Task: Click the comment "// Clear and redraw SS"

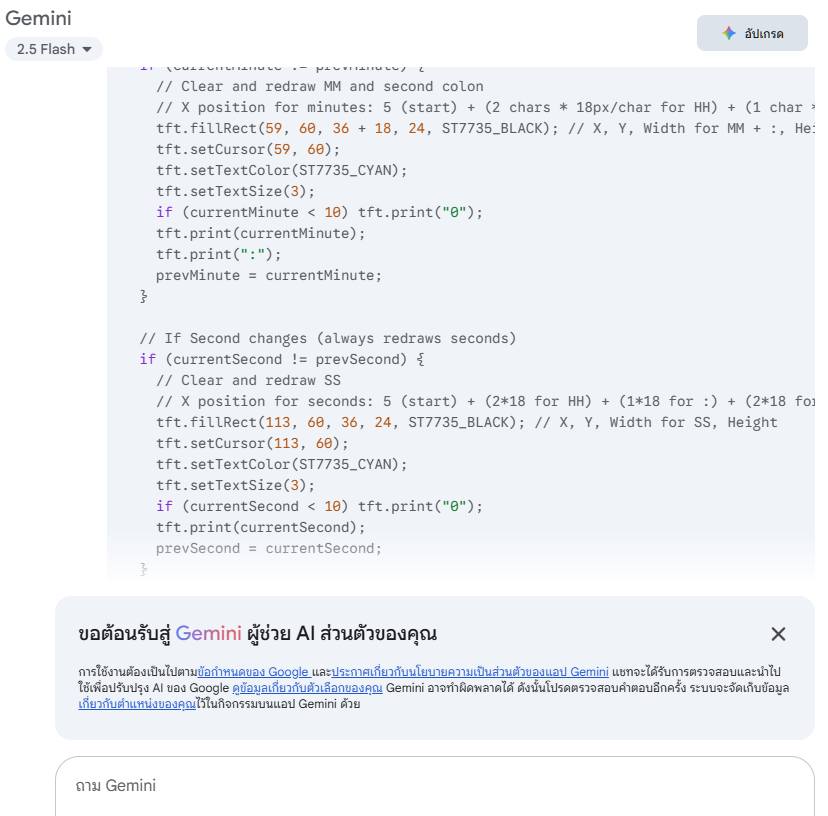Action: pyautogui.click(x=249, y=381)
